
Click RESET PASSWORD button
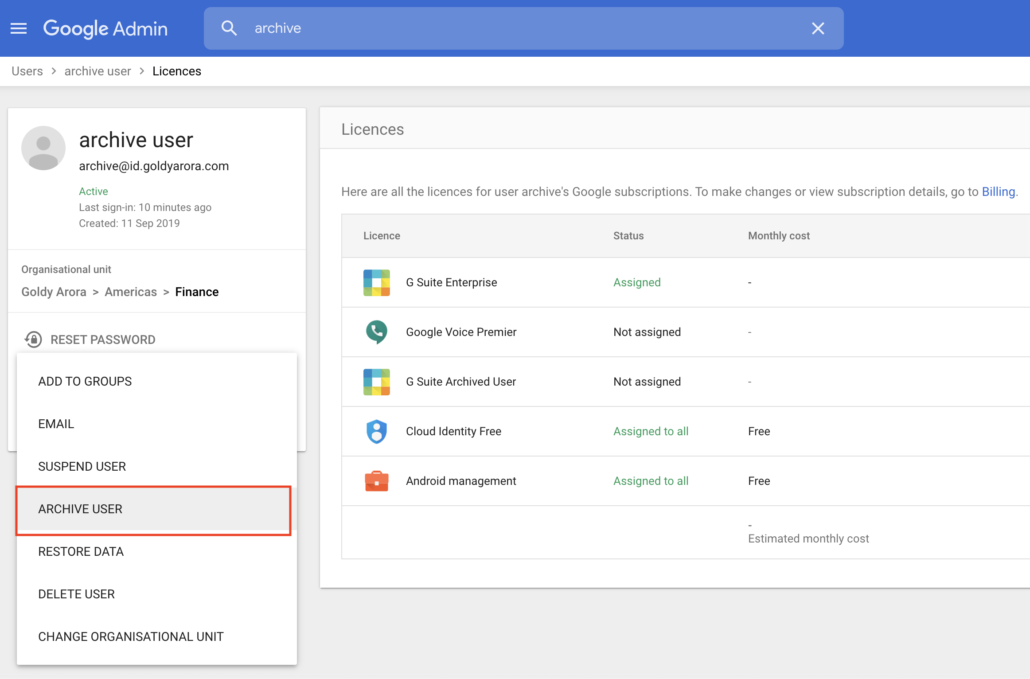pyautogui.click(x=103, y=340)
